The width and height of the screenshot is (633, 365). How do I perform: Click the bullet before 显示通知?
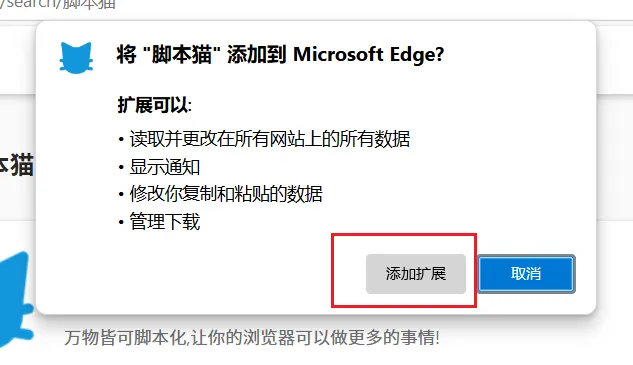[121, 167]
